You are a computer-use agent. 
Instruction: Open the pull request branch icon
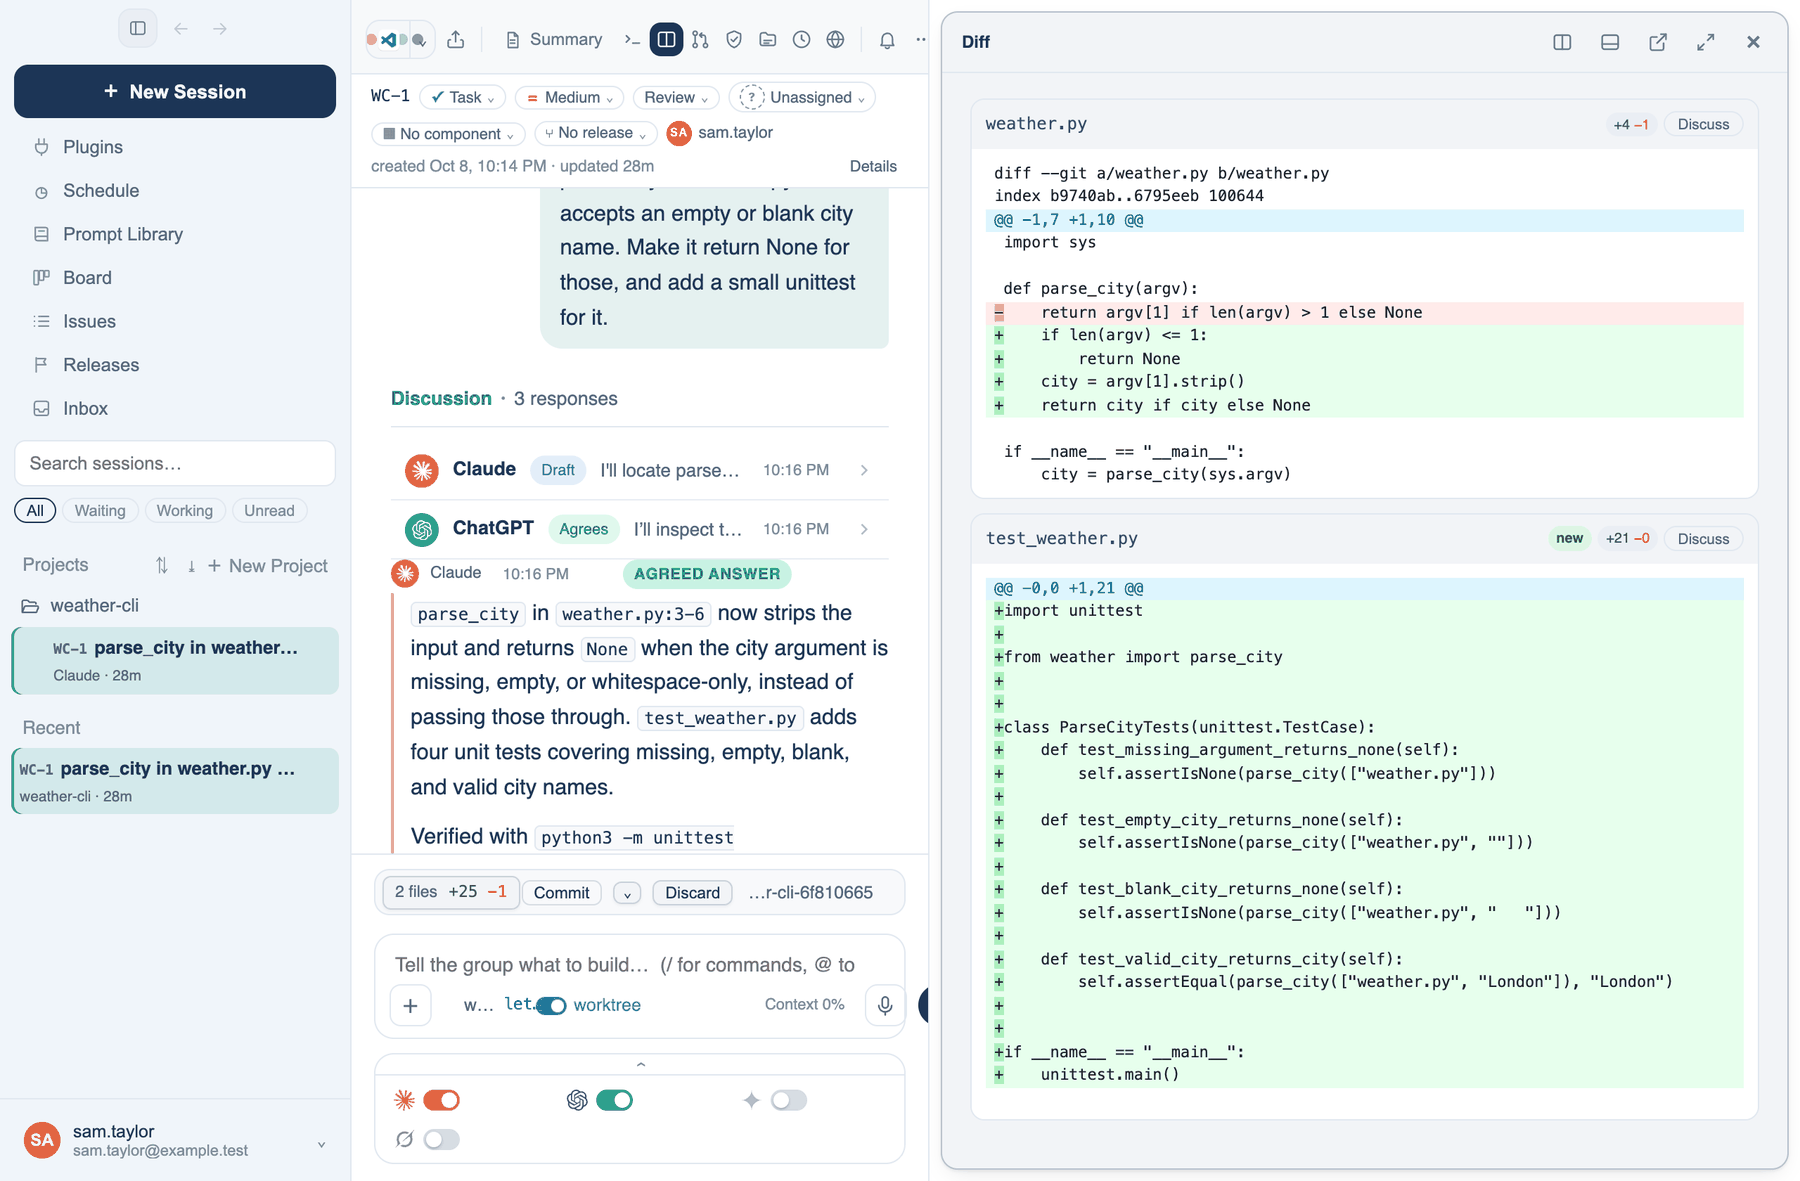(x=700, y=39)
